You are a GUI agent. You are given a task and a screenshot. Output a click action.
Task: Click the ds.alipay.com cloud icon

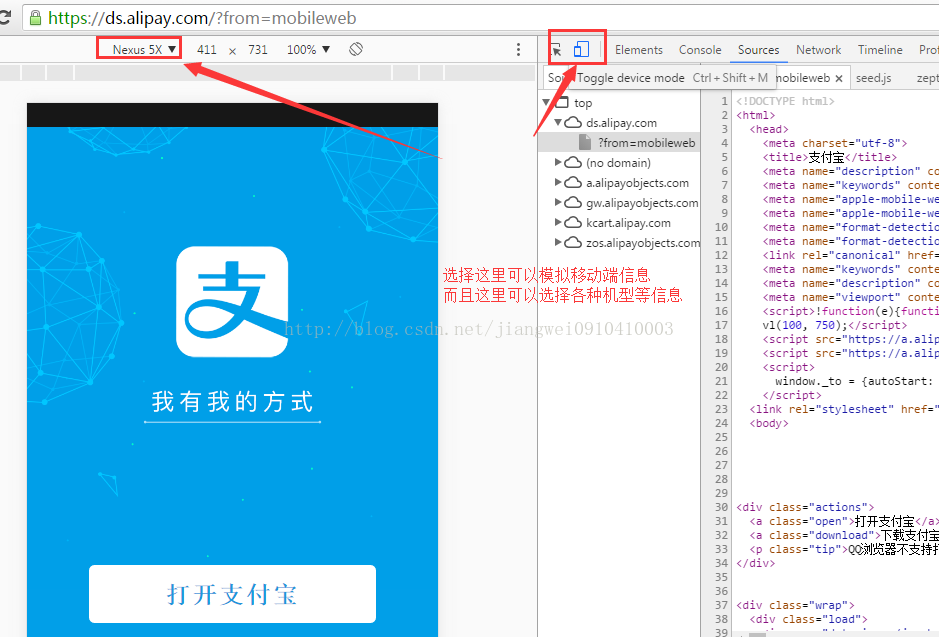[573, 122]
